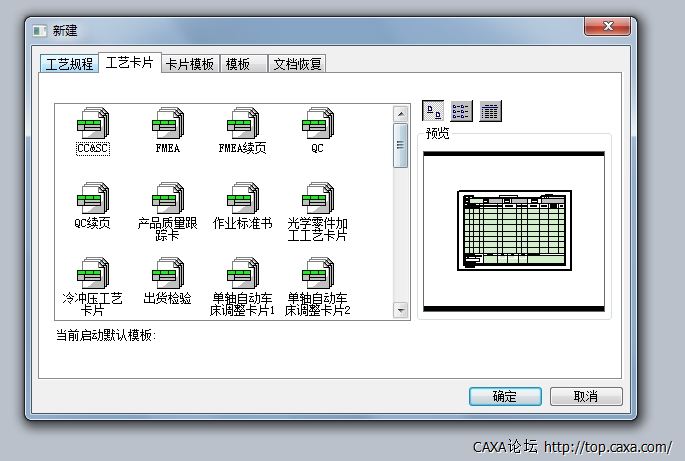Image resolution: width=685 pixels, height=461 pixels.
Task: Choose the 出货检验 template icon
Action: coord(168,274)
